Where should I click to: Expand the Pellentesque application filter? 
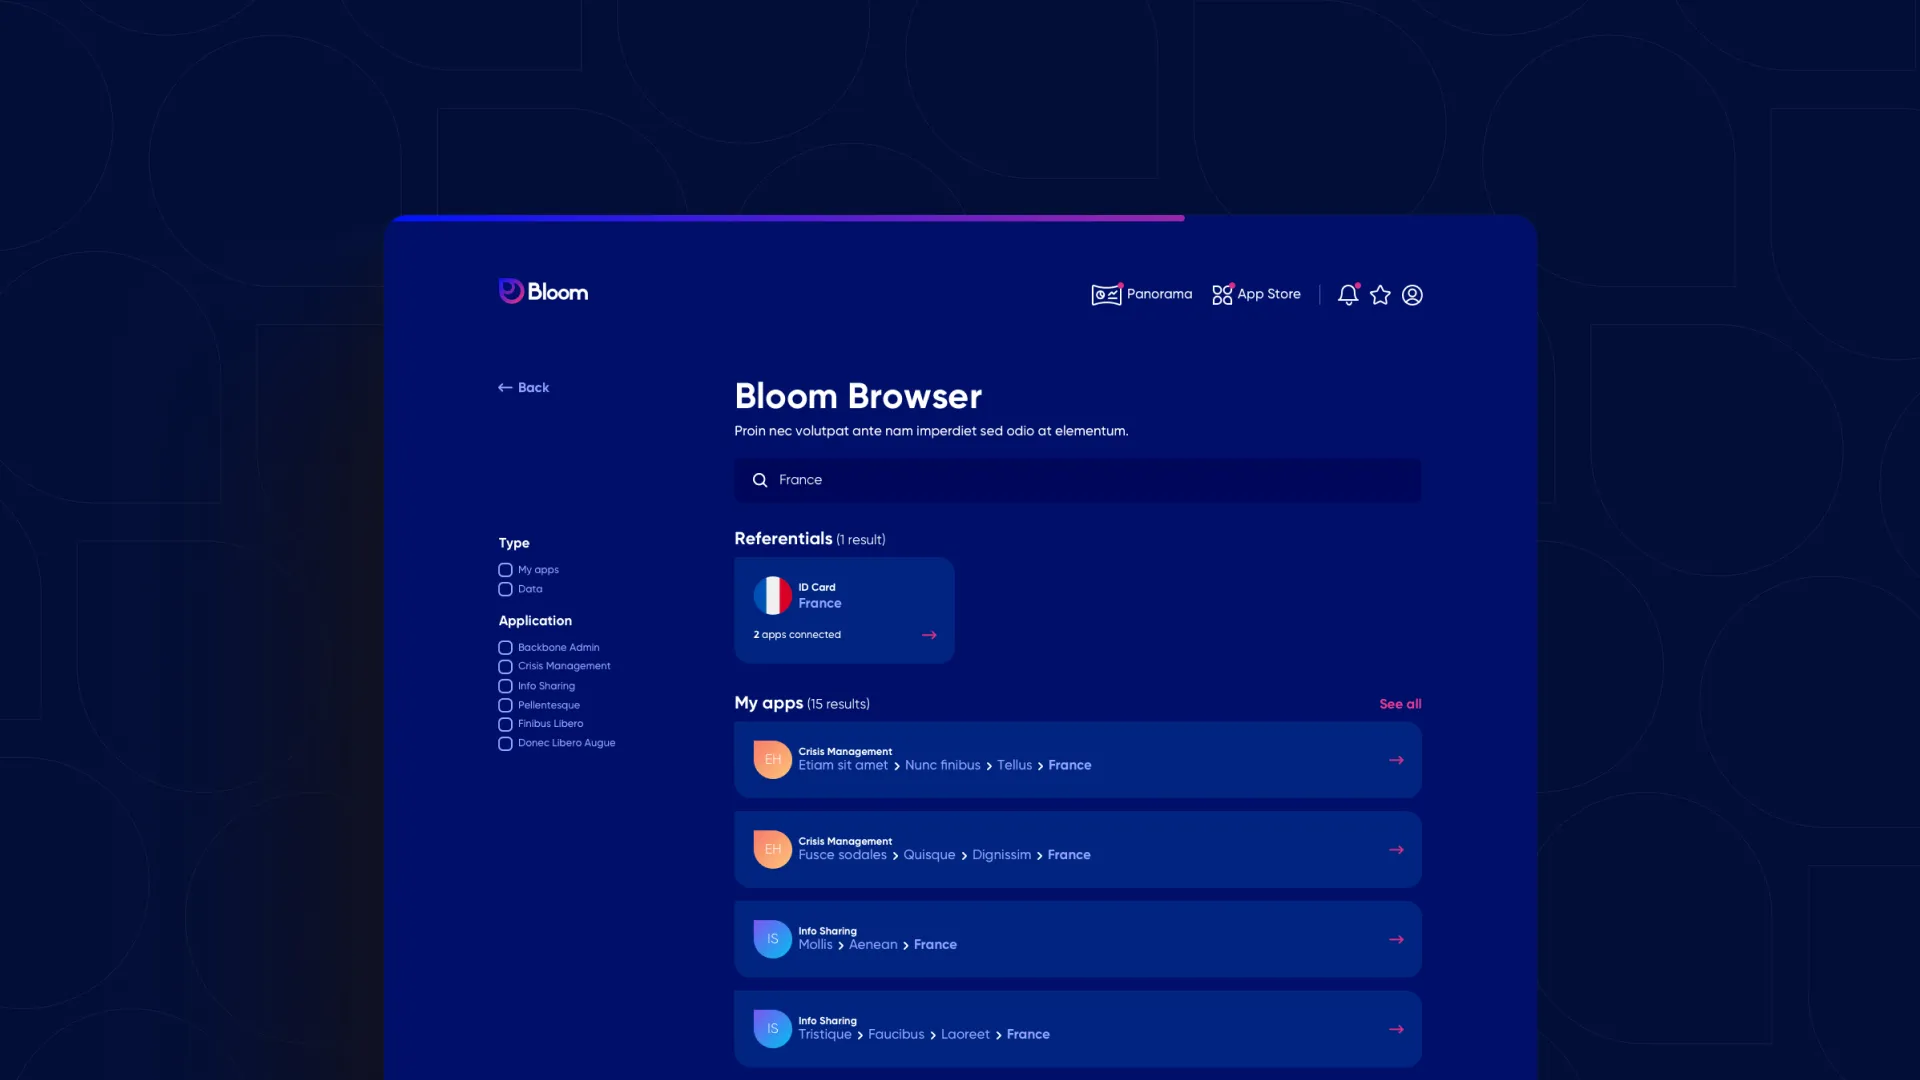tap(505, 705)
